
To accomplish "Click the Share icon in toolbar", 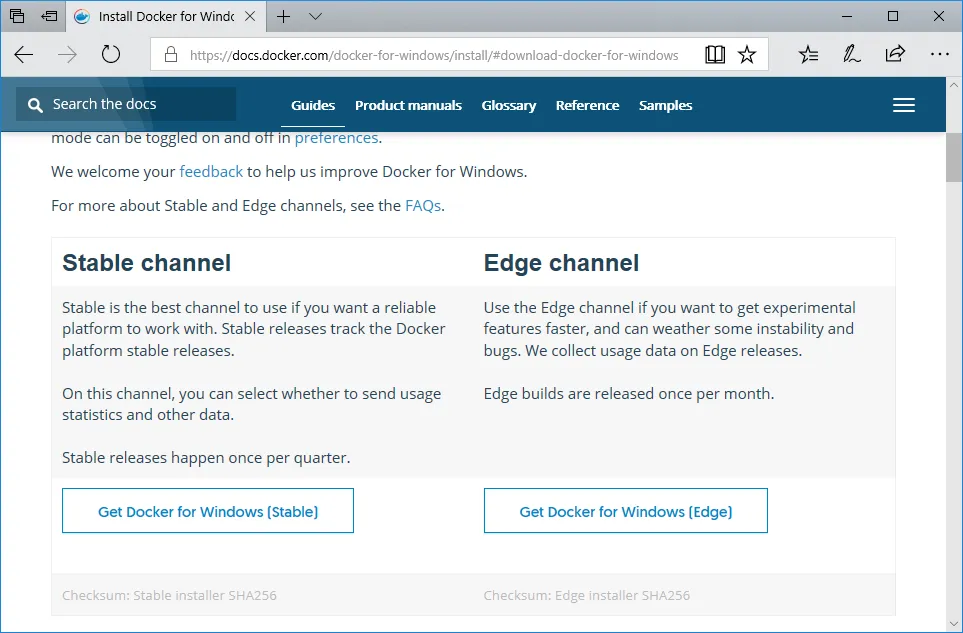I will point(895,55).
